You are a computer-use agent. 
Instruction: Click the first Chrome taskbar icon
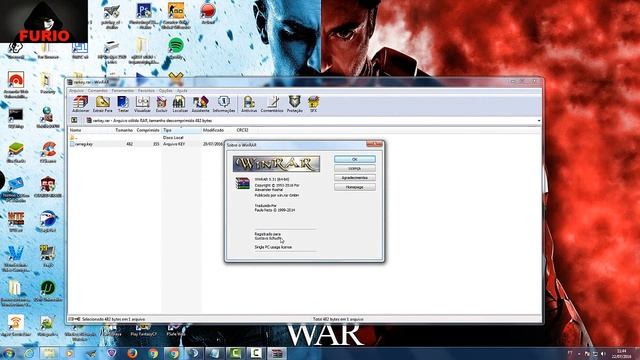(x=153, y=353)
